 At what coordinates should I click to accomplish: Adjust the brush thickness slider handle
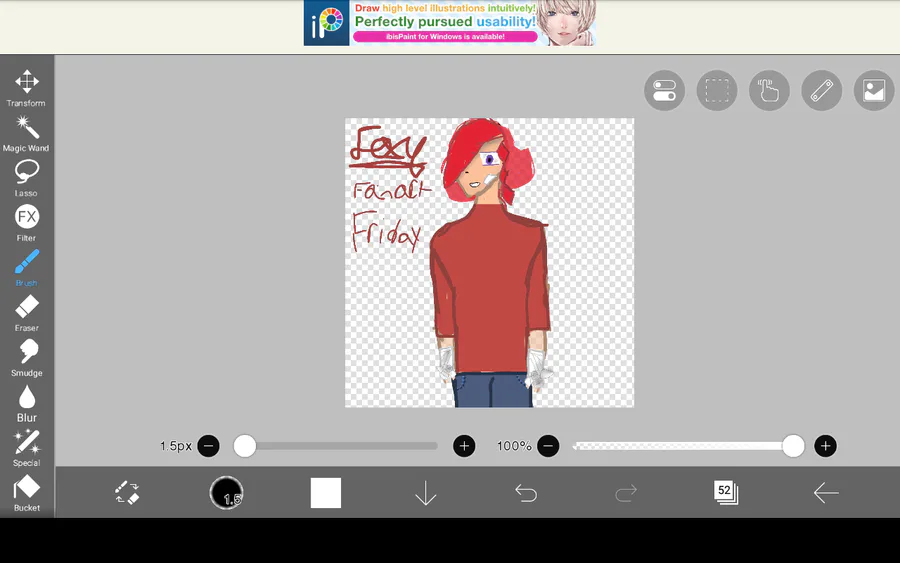click(245, 446)
